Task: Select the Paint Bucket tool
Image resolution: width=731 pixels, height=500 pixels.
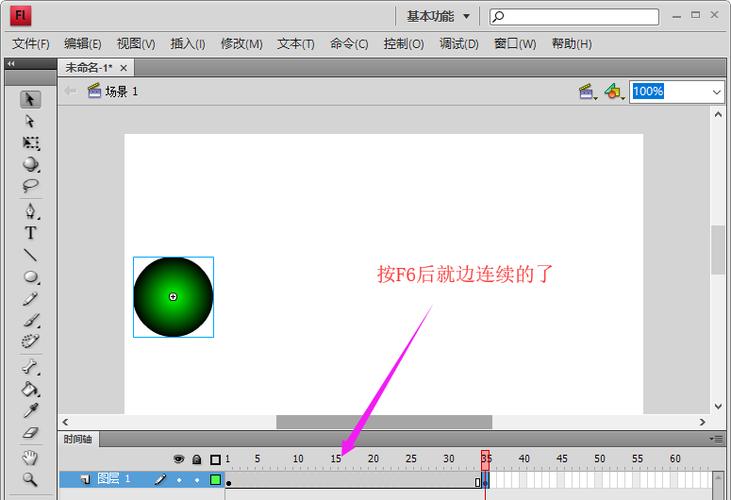Action: [30, 389]
